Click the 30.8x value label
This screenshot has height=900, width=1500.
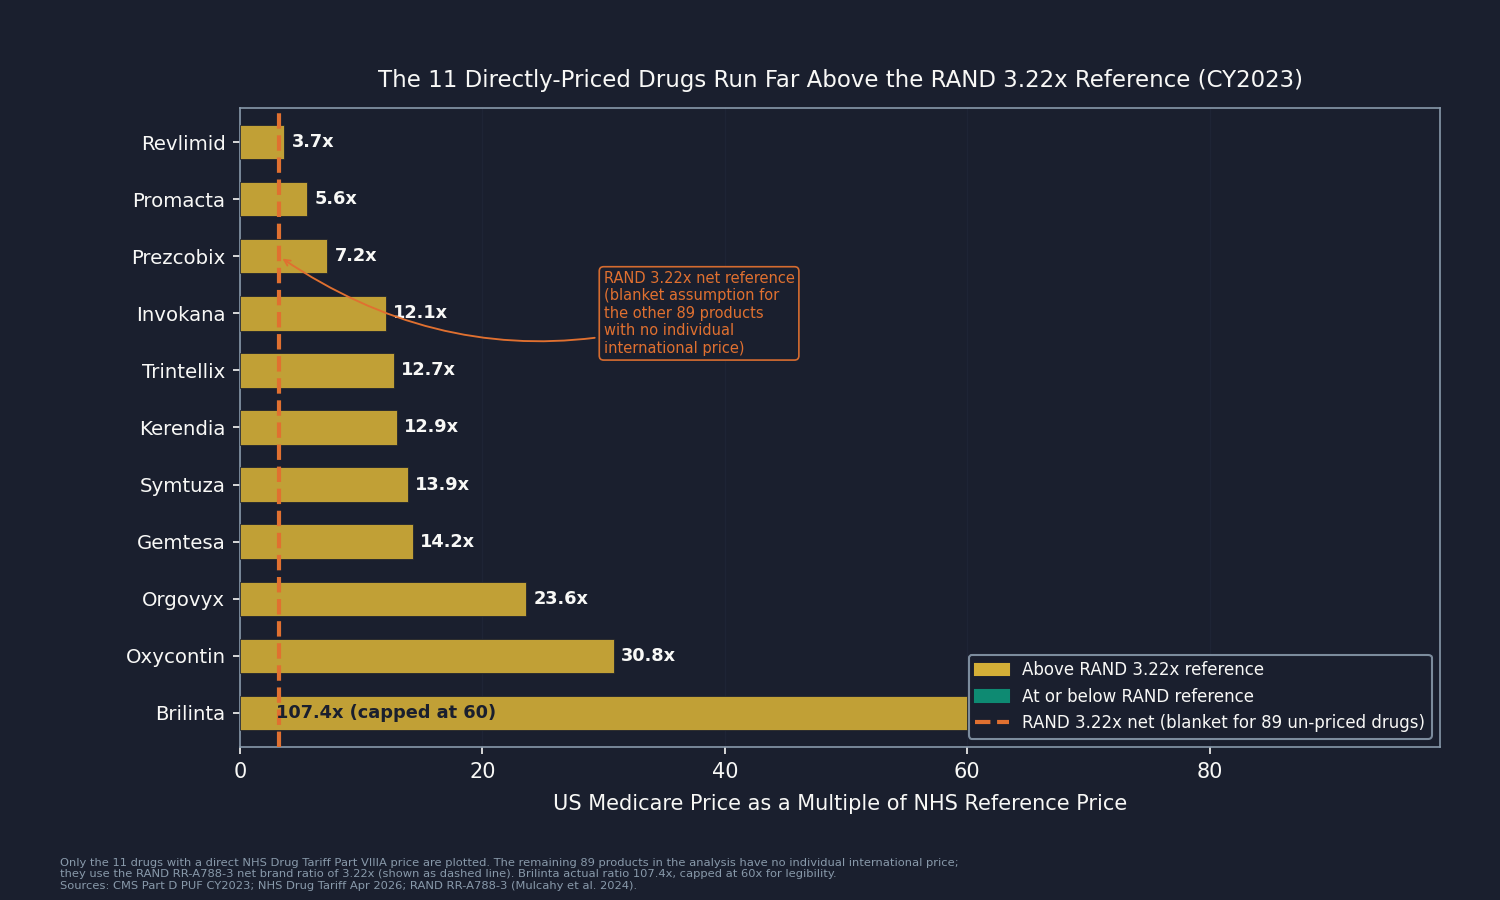coord(648,656)
